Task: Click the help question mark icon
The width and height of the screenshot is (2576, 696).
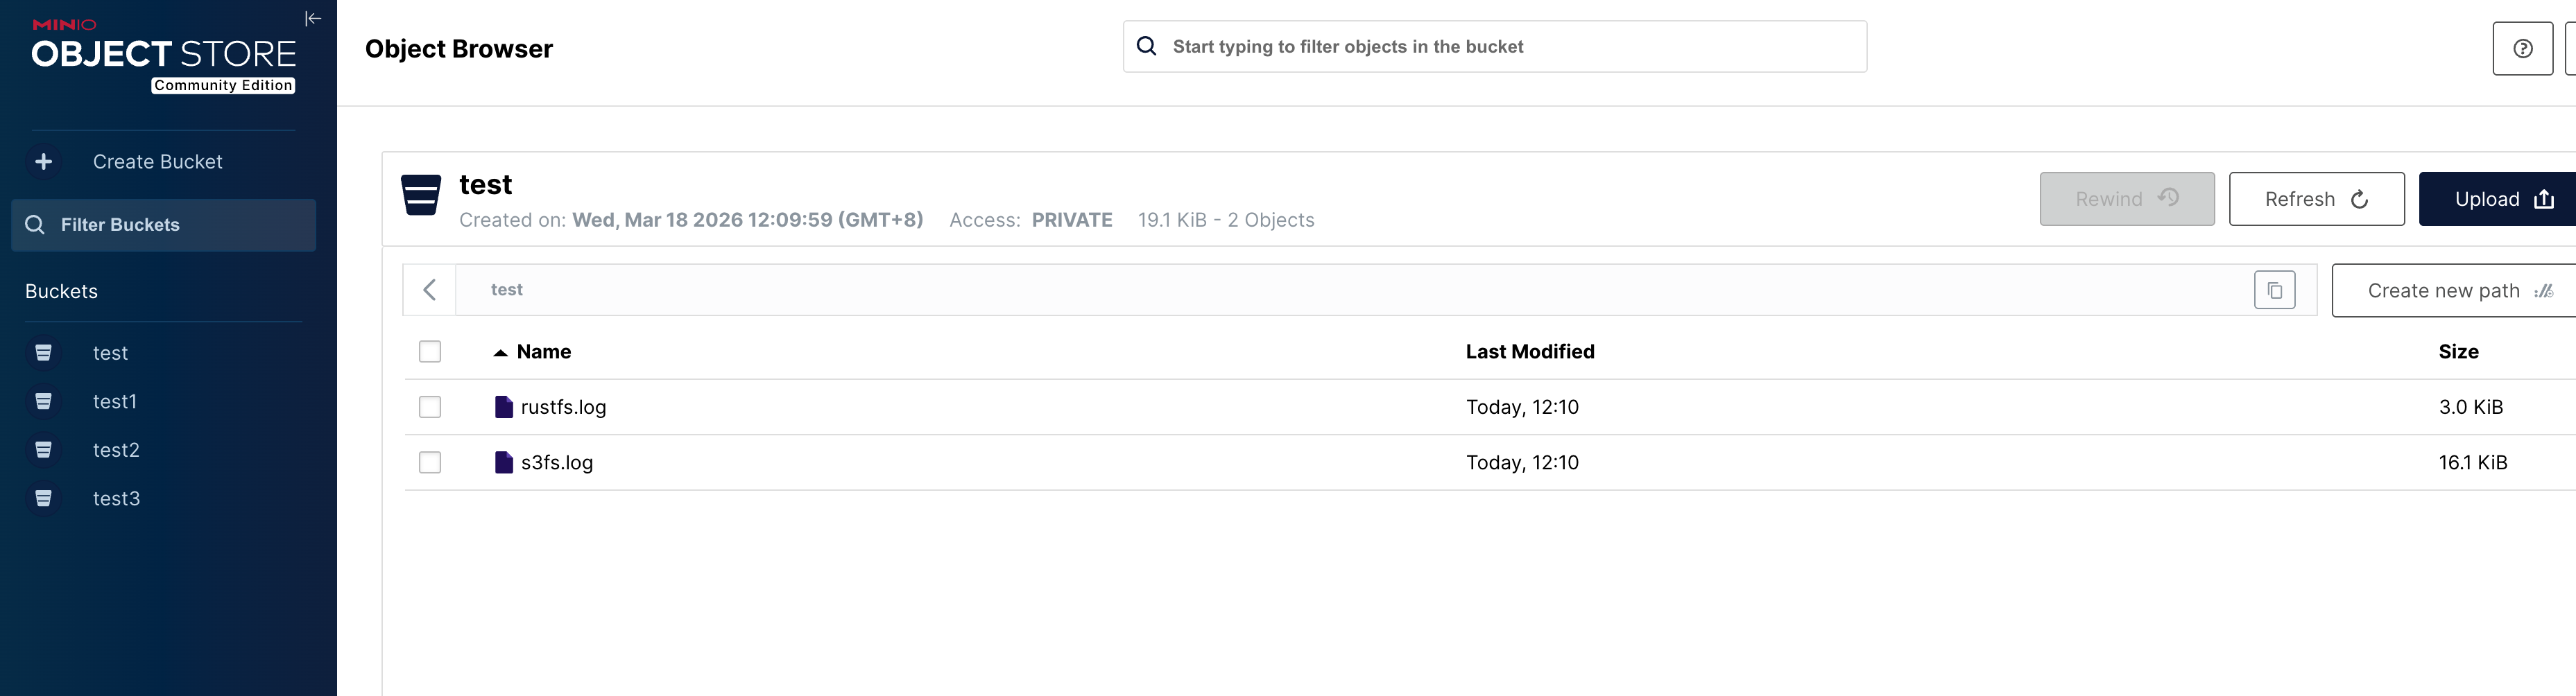Action: (2522, 49)
